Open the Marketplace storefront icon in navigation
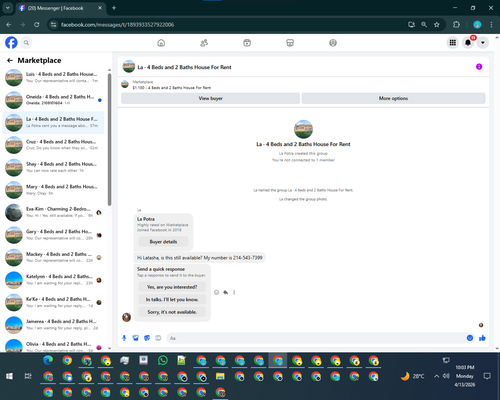Viewport: 500px width, 400px height. tap(290, 43)
